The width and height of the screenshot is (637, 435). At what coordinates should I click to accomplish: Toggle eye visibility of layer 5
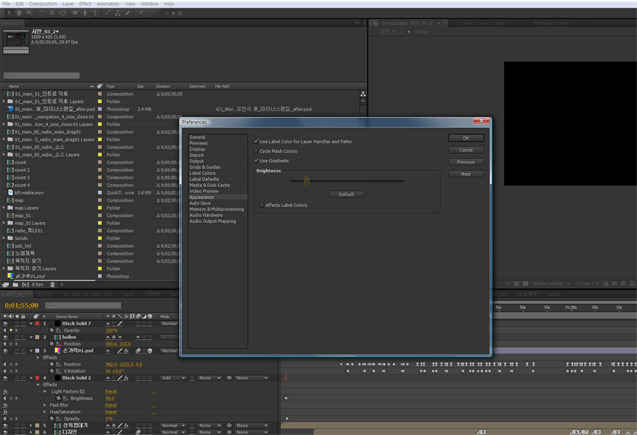coord(5,425)
